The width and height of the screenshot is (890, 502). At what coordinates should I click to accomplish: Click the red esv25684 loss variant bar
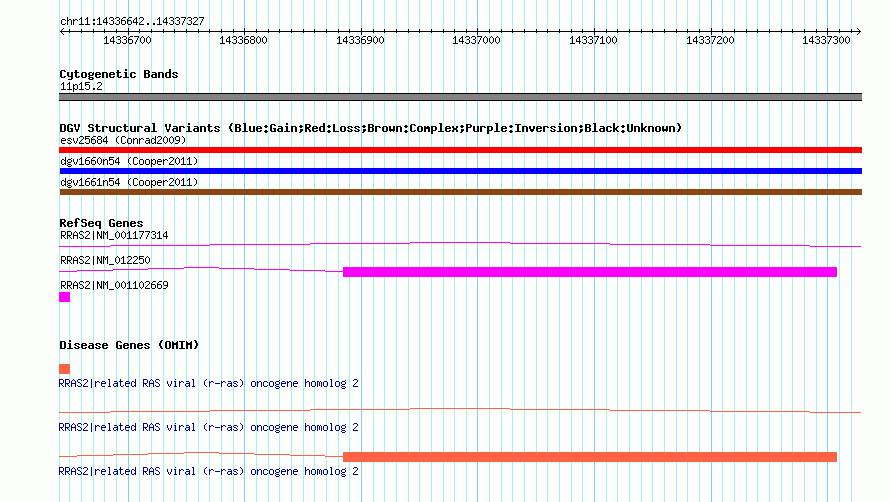click(460, 150)
